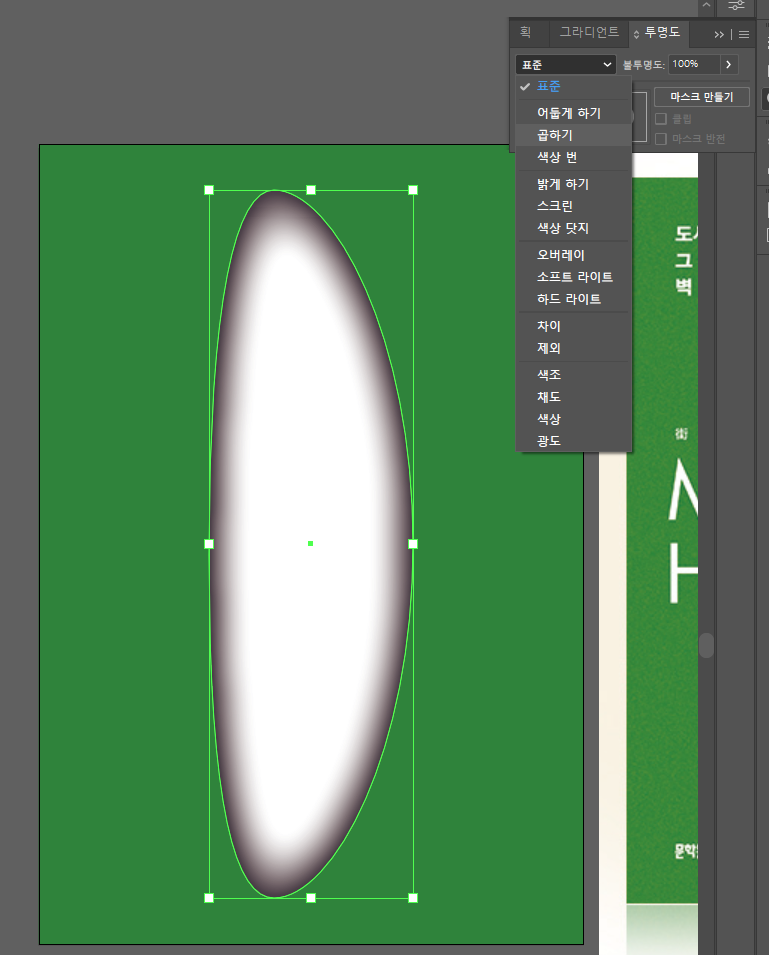Choose 채도 blend mode
Viewport: 769px width, 955px height.
tap(573, 396)
